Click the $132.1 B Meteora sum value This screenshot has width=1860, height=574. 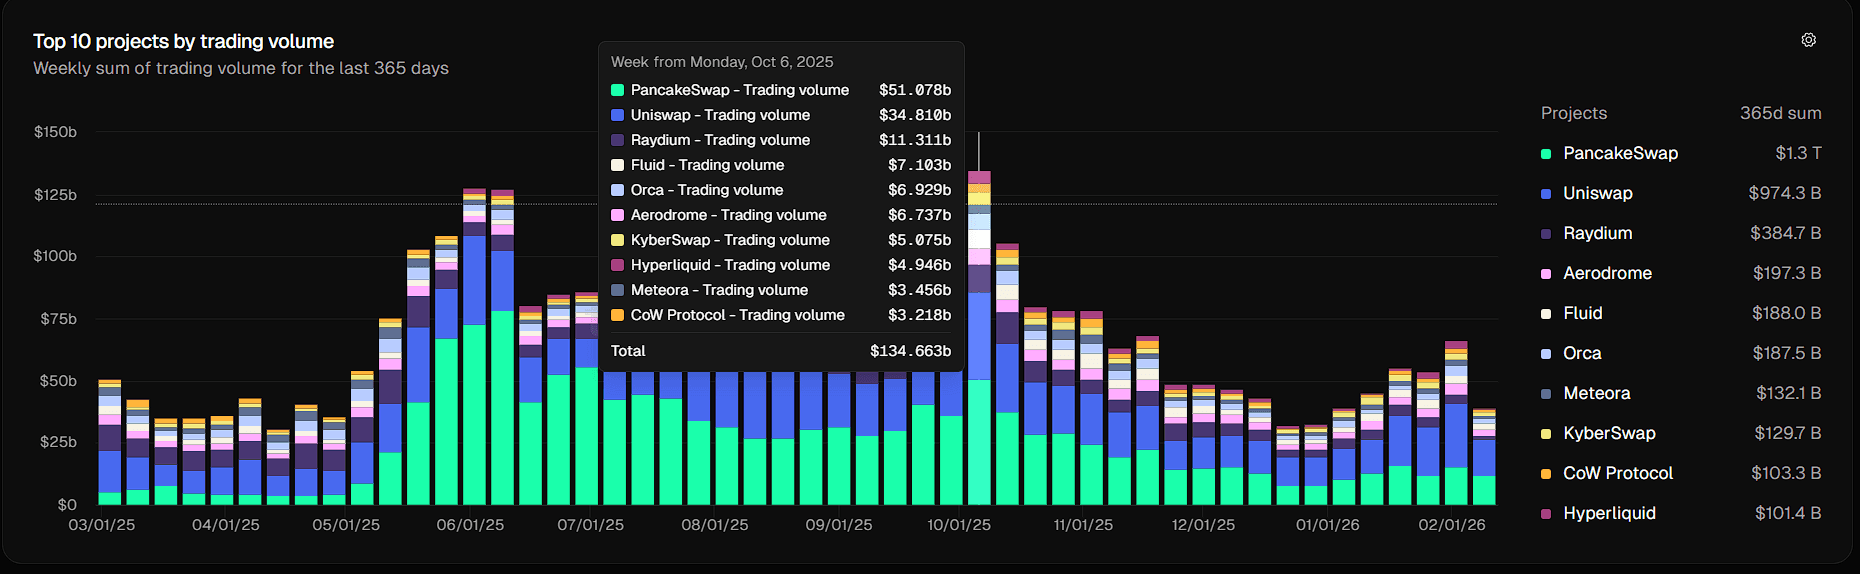click(1789, 393)
